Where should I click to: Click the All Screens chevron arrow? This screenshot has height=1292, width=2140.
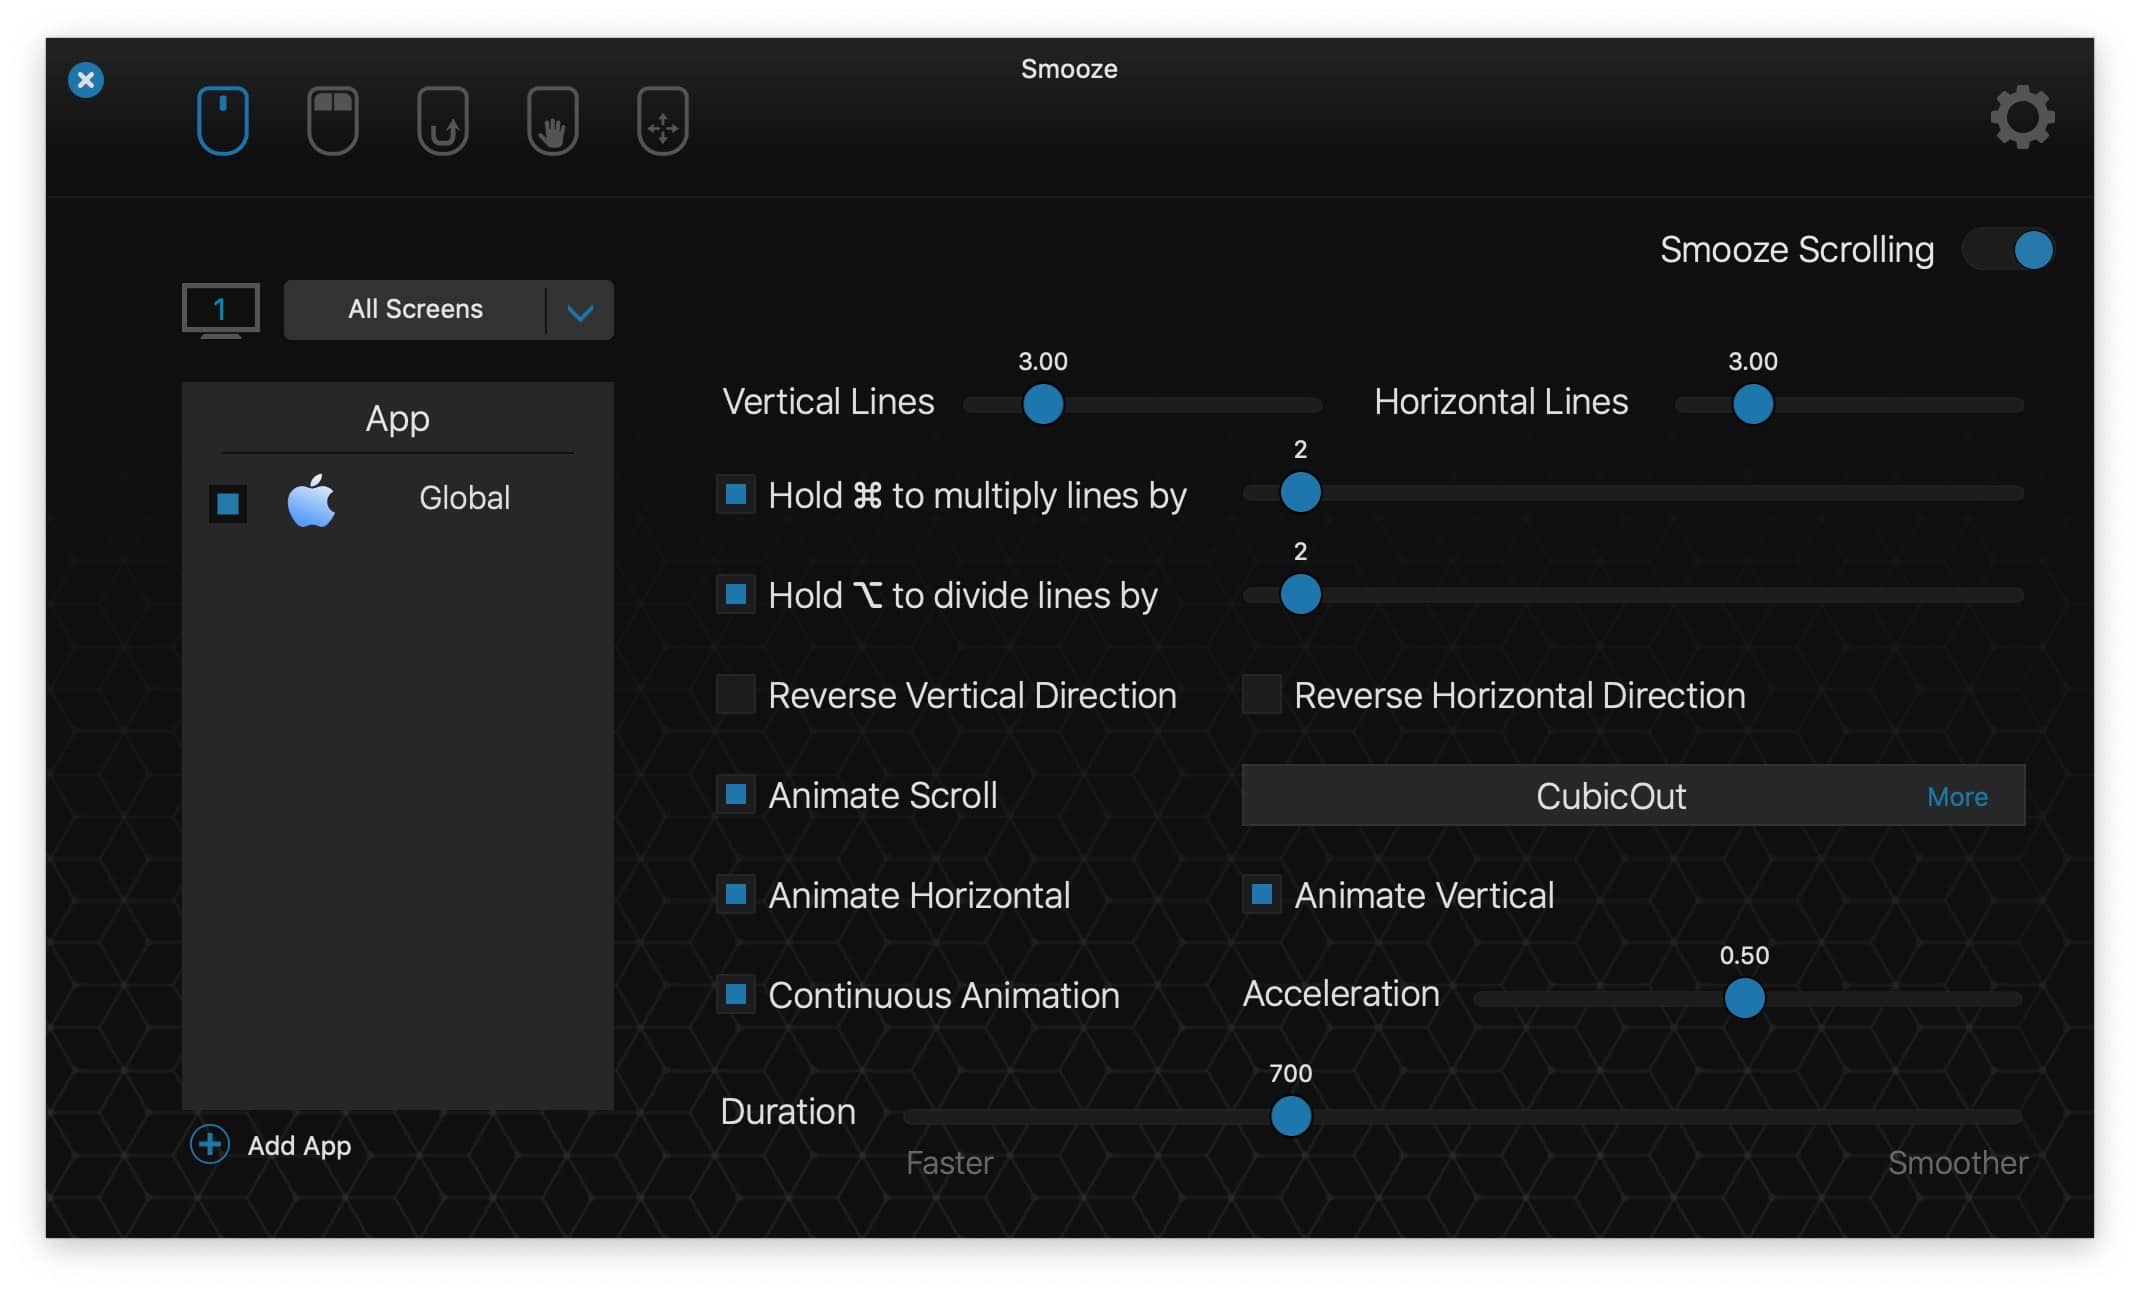point(580,312)
